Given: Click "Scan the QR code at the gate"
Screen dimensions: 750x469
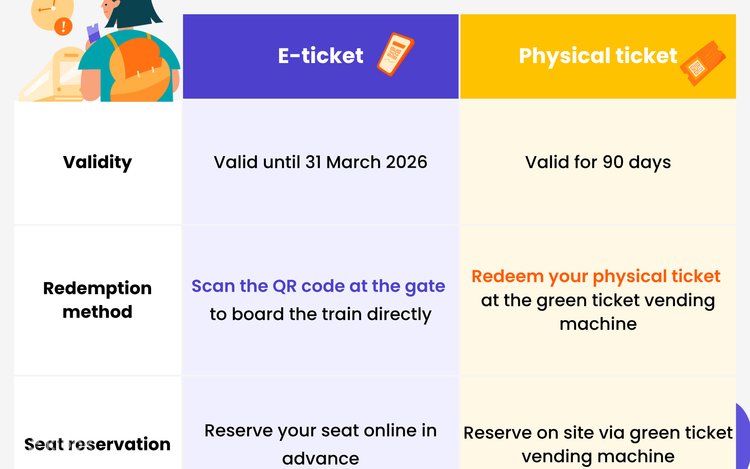Looking at the screenshot, I should tap(318, 286).
